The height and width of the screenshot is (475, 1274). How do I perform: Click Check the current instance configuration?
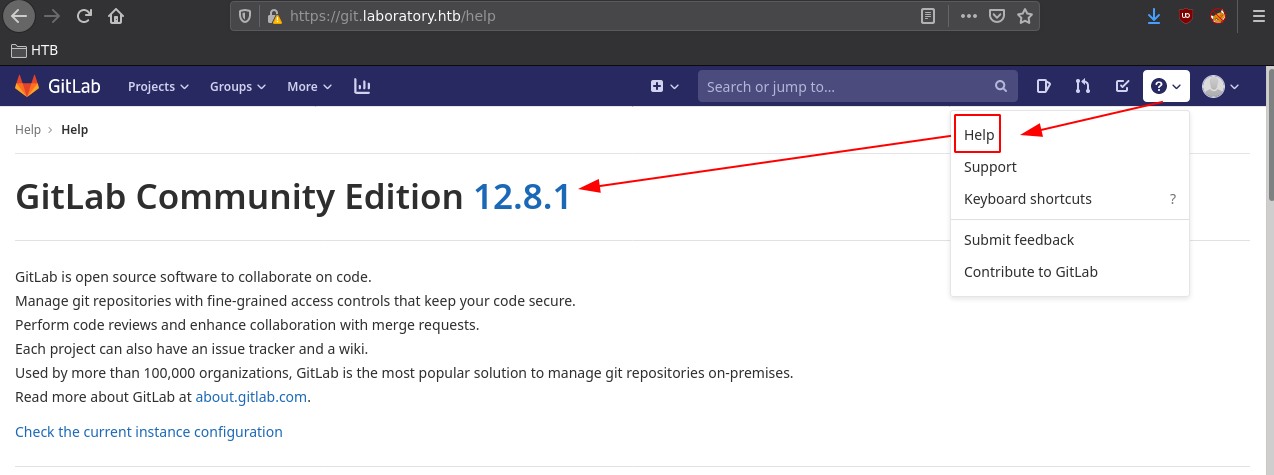149,432
